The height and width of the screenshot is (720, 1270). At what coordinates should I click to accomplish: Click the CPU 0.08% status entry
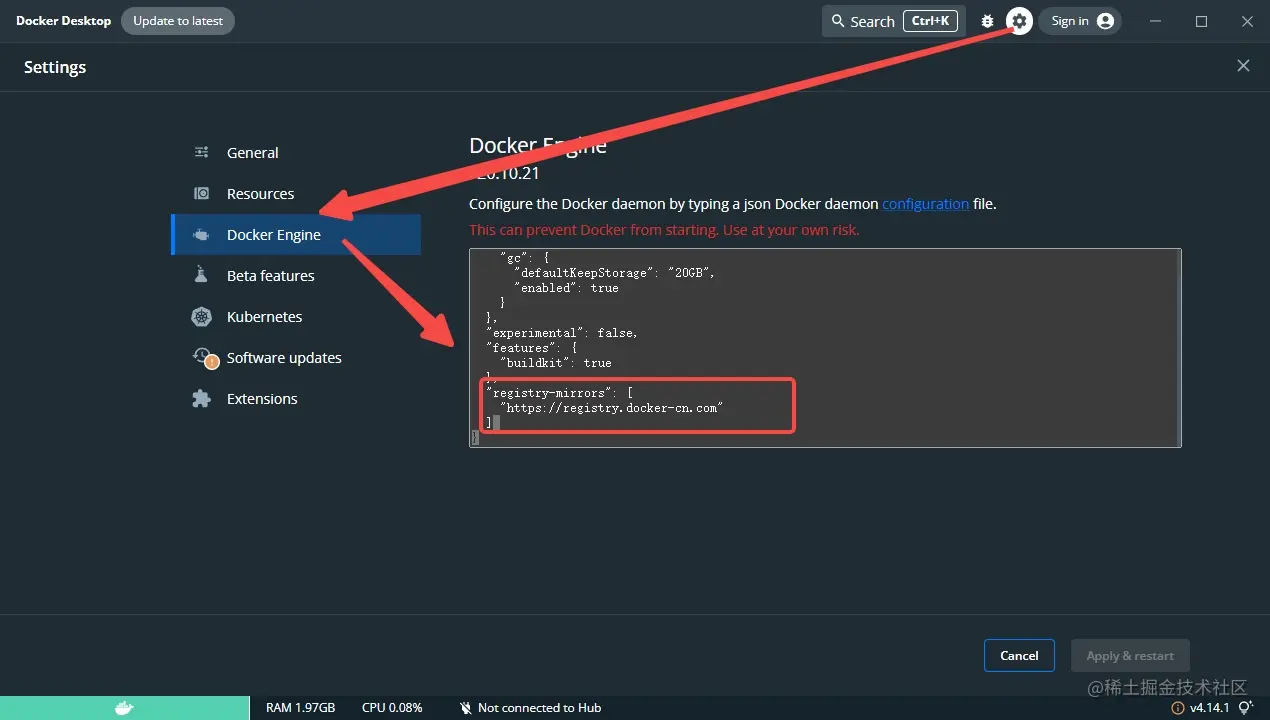(392, 708)
